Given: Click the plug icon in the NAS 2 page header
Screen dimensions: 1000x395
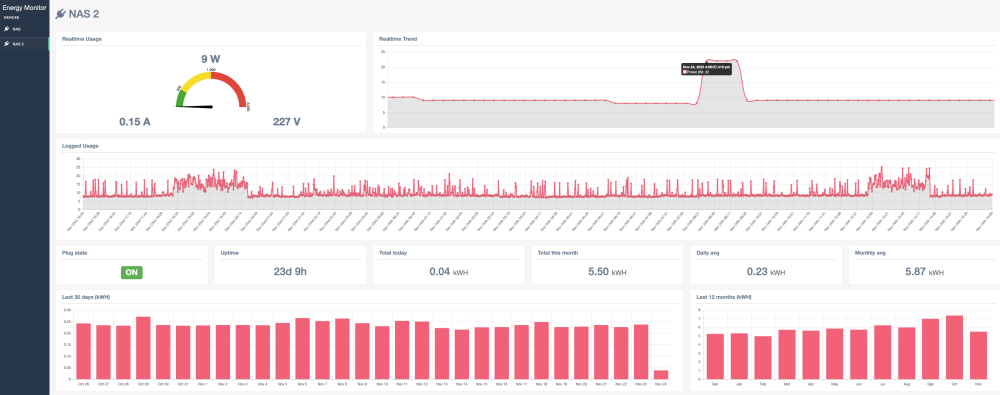Looking at the screenshot, I should [61, 13].
